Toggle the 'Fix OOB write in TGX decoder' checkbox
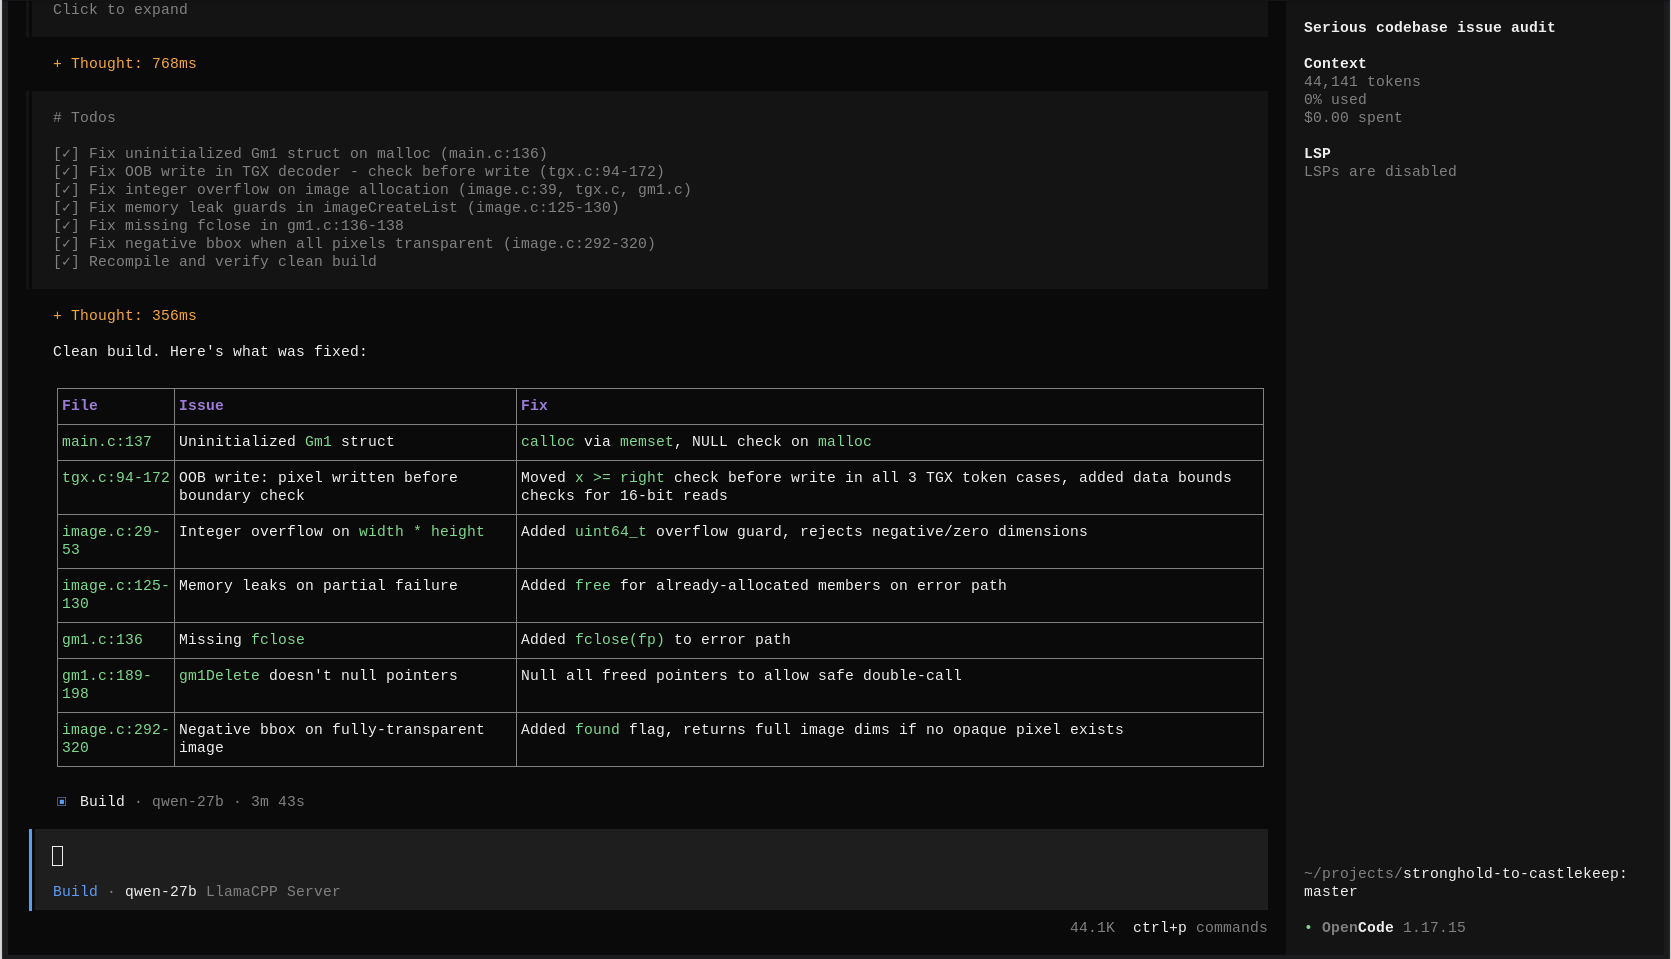 pyautogui.click(x=66, y=172)
